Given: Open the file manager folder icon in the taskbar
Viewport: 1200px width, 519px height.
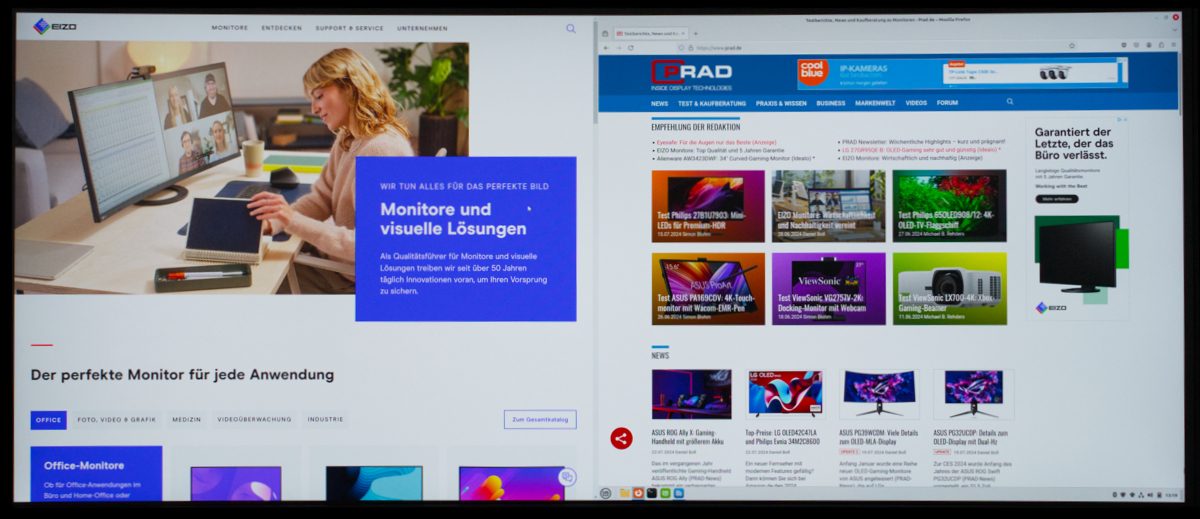Looking at the screenshot, I should 624,493.
